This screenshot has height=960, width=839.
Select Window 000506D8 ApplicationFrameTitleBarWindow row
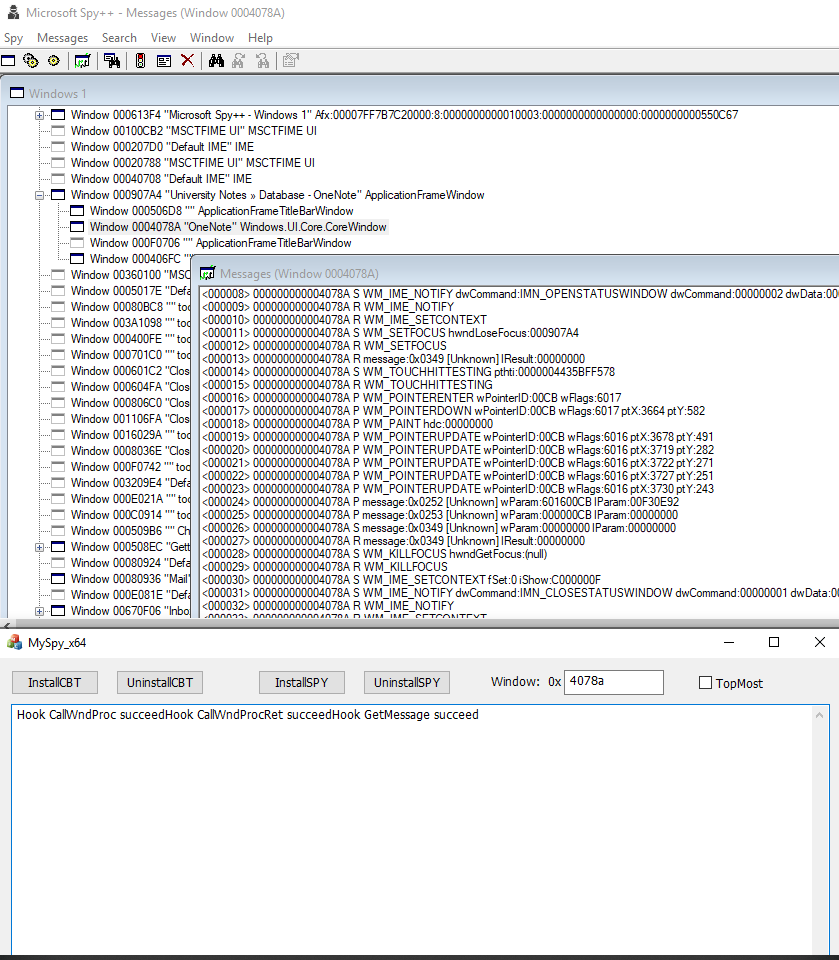221,211
